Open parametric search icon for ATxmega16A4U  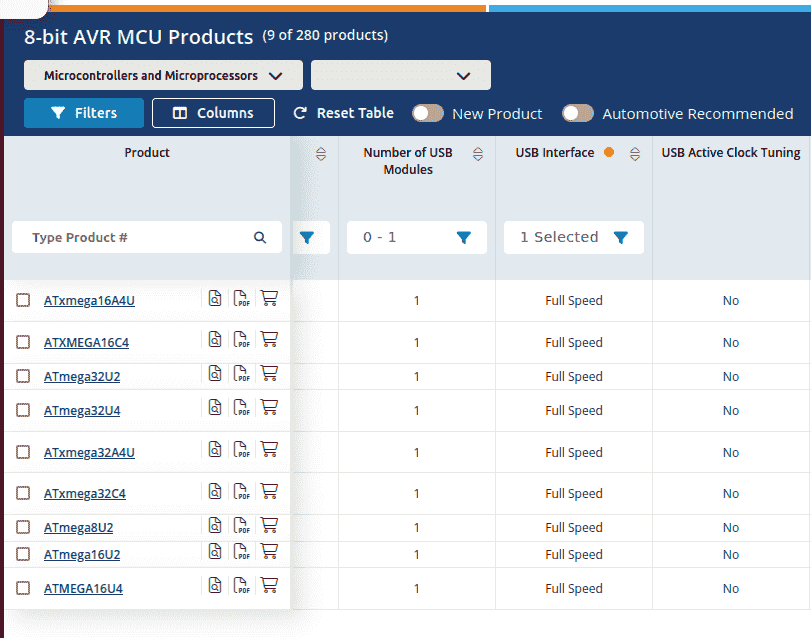pyautogui.click(x=215, y=298)
